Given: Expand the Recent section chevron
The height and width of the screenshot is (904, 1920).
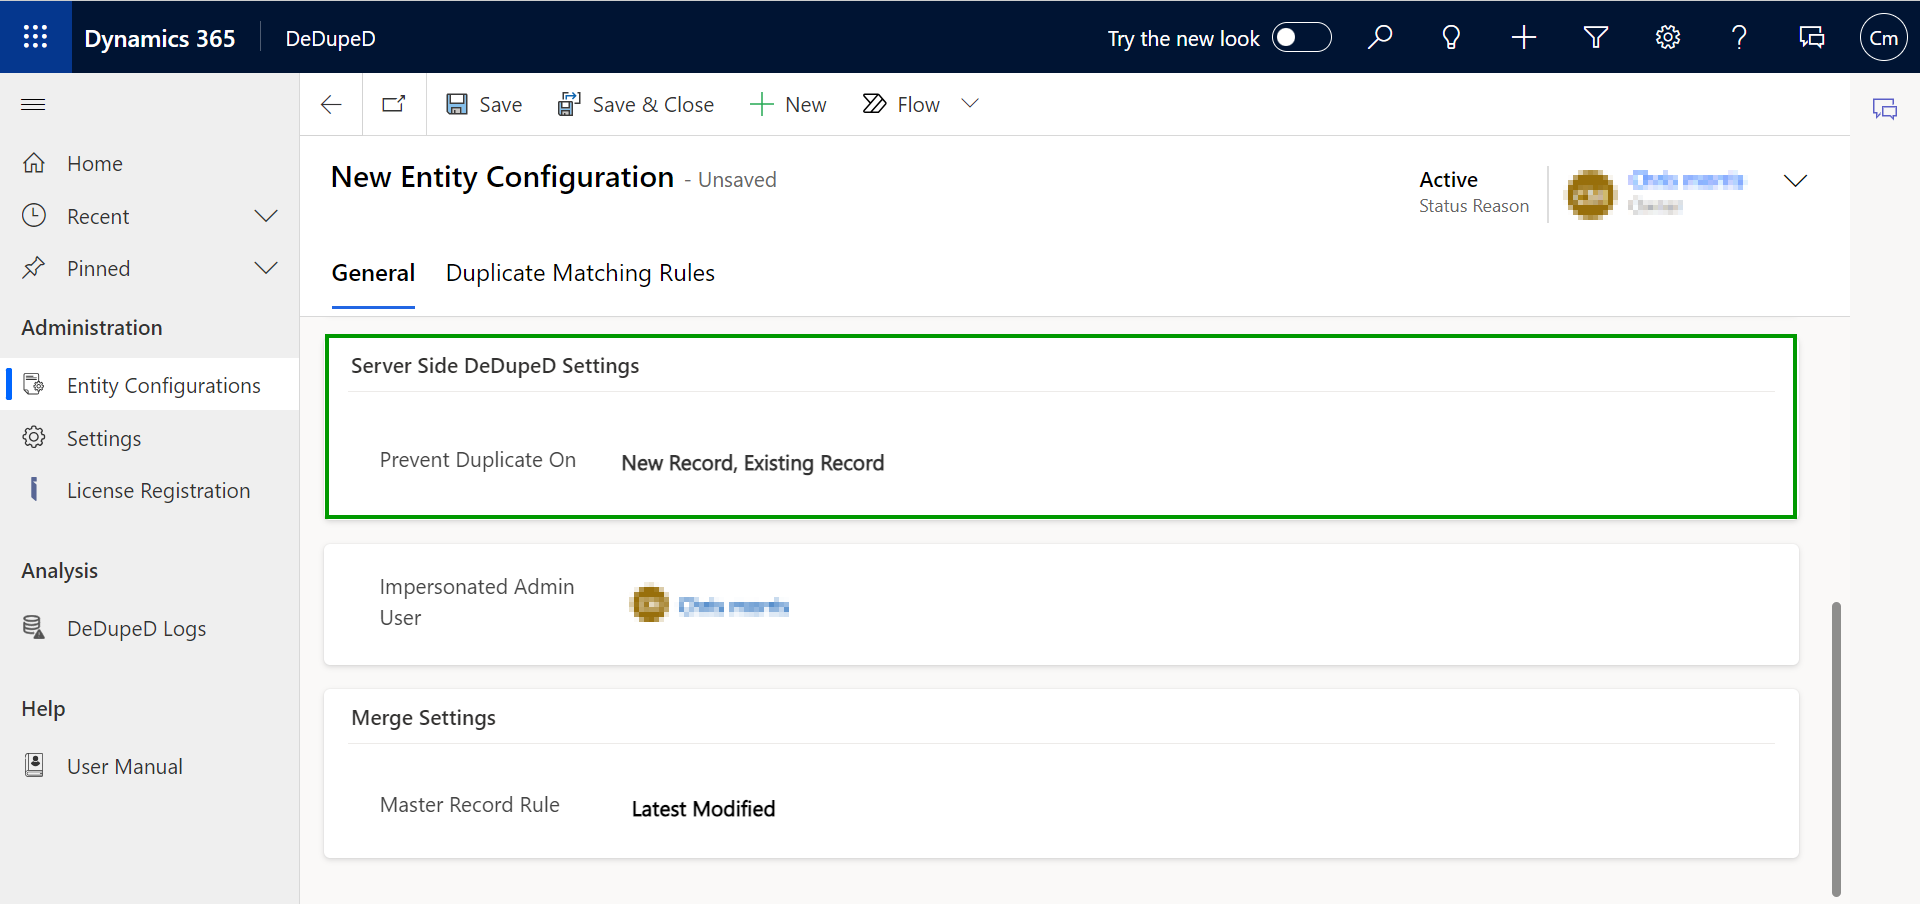Looking at the screenshot, I should click(x=265, y=216).
